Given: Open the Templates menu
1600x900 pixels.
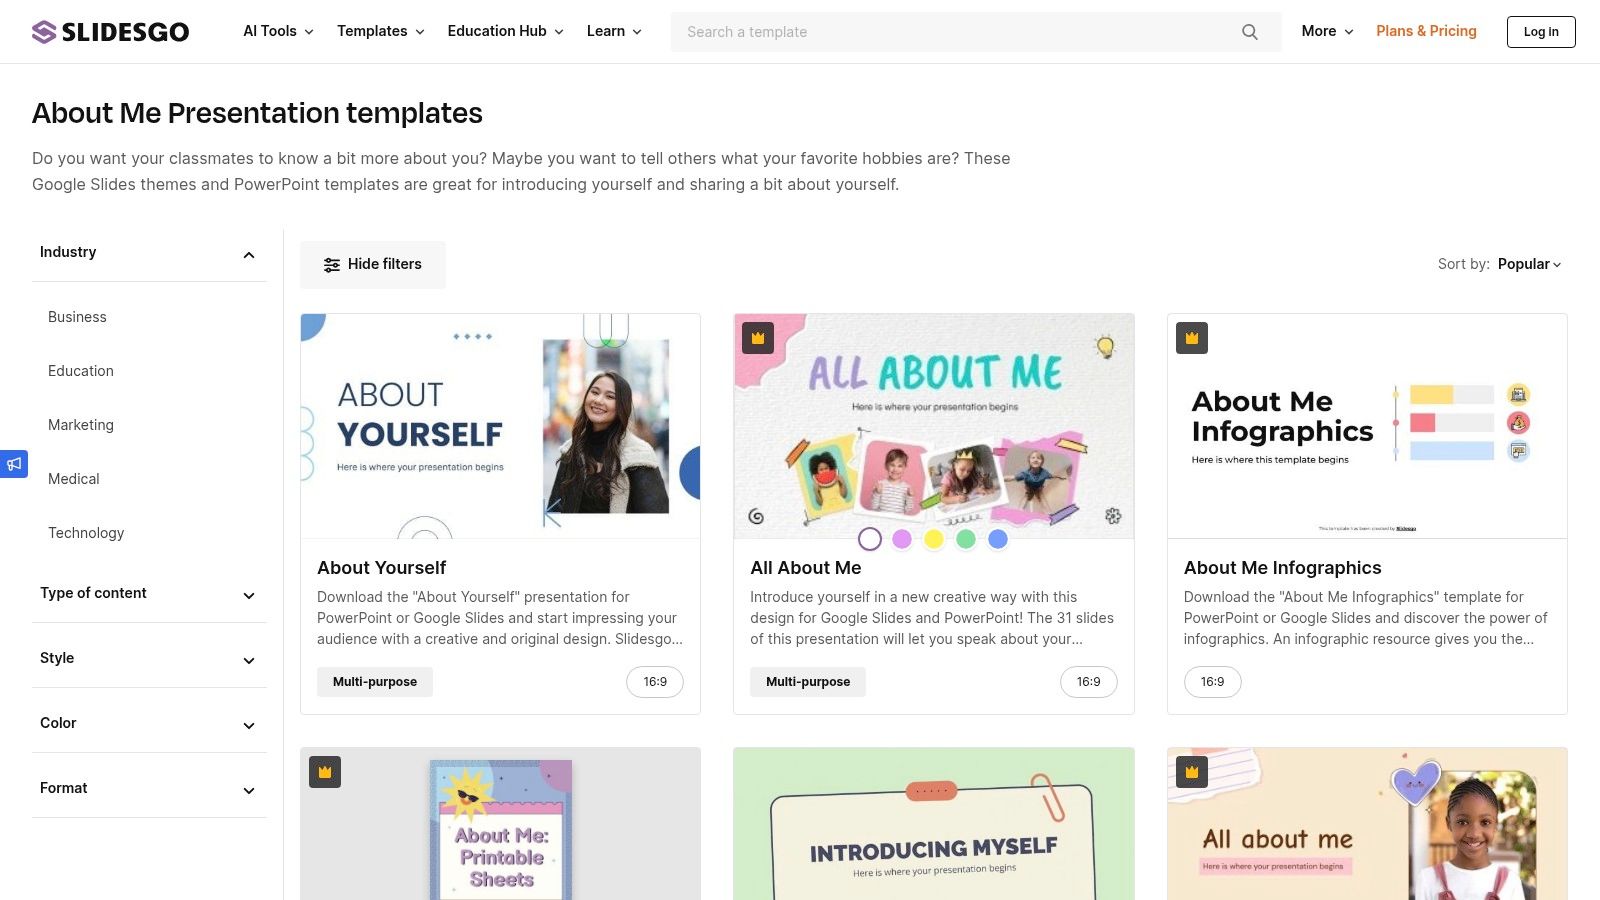Looking at the screenshot, I should click(x=381, y=31).
